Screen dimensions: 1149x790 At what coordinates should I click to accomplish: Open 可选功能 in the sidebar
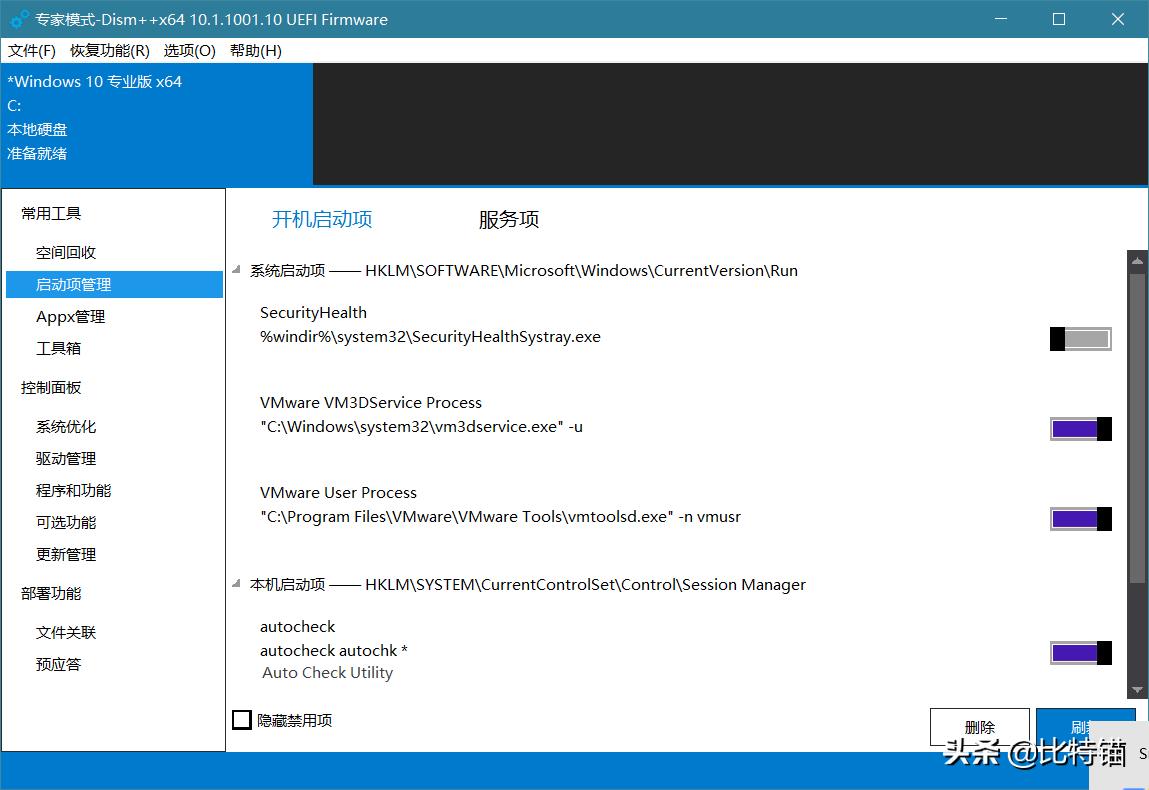point(66,523)
